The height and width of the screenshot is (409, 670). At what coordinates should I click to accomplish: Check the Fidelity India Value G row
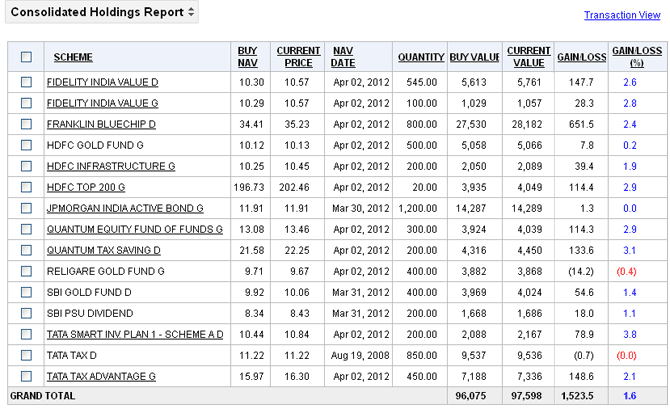(26, 103)
